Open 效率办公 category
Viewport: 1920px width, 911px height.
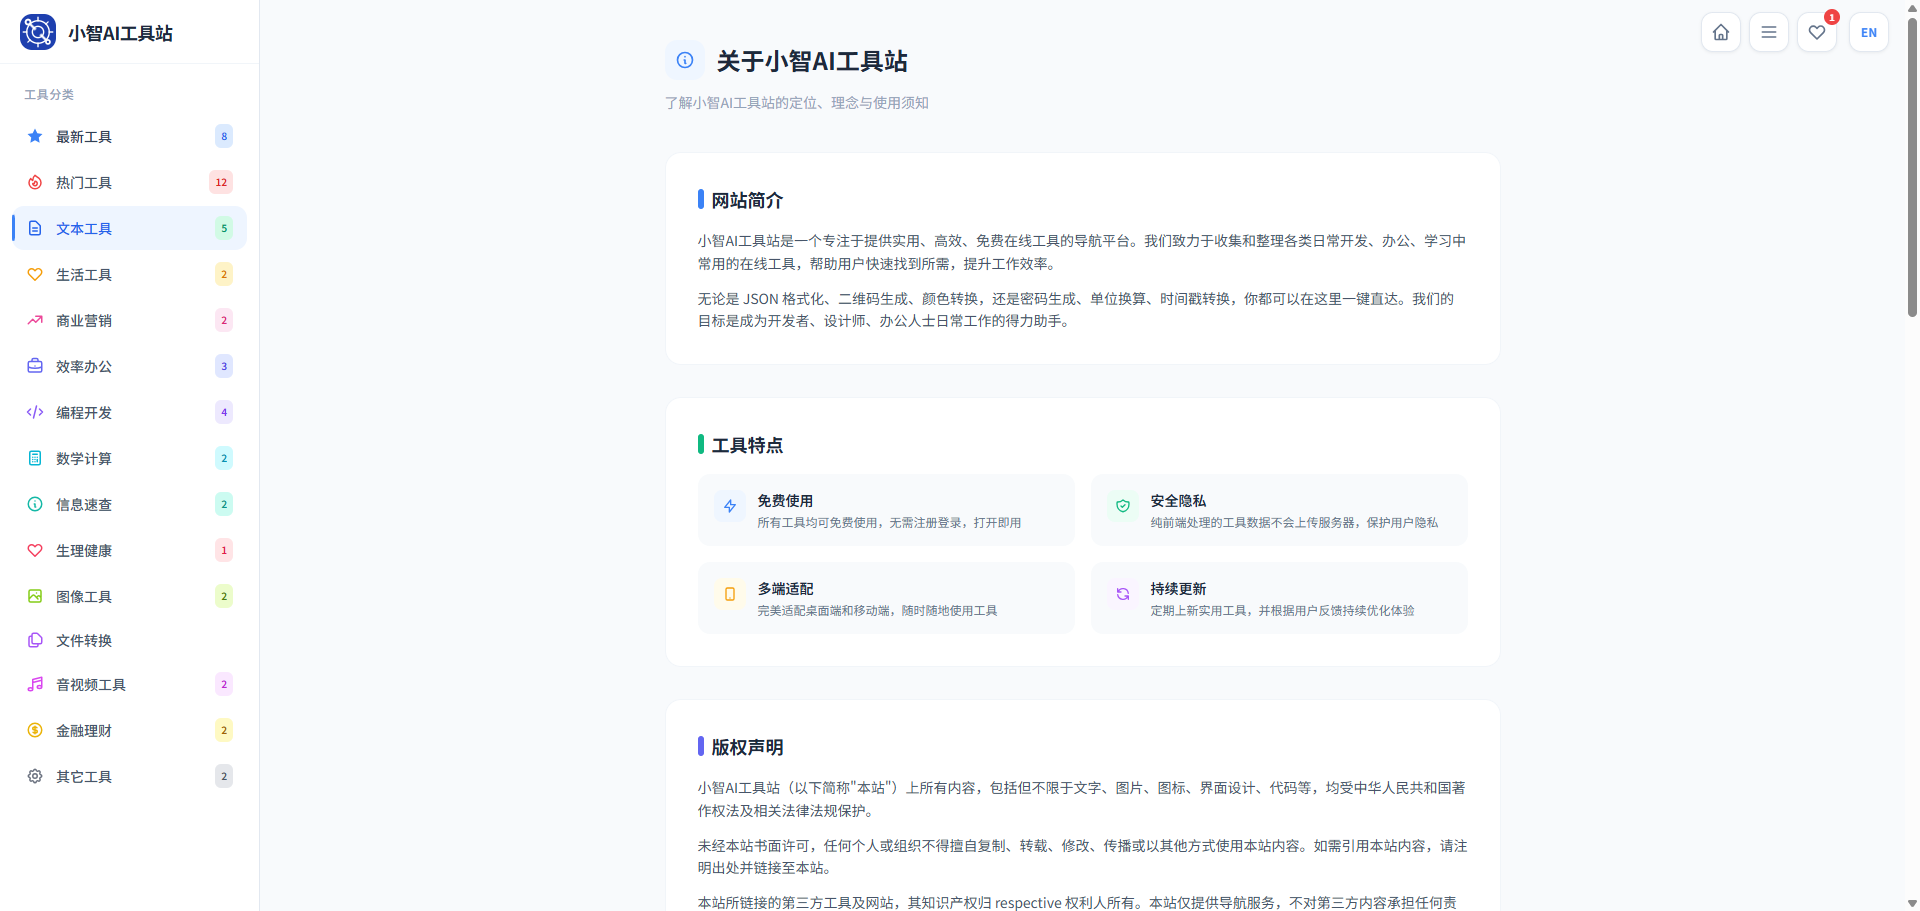pyautogui.click(x=129, y=366)
